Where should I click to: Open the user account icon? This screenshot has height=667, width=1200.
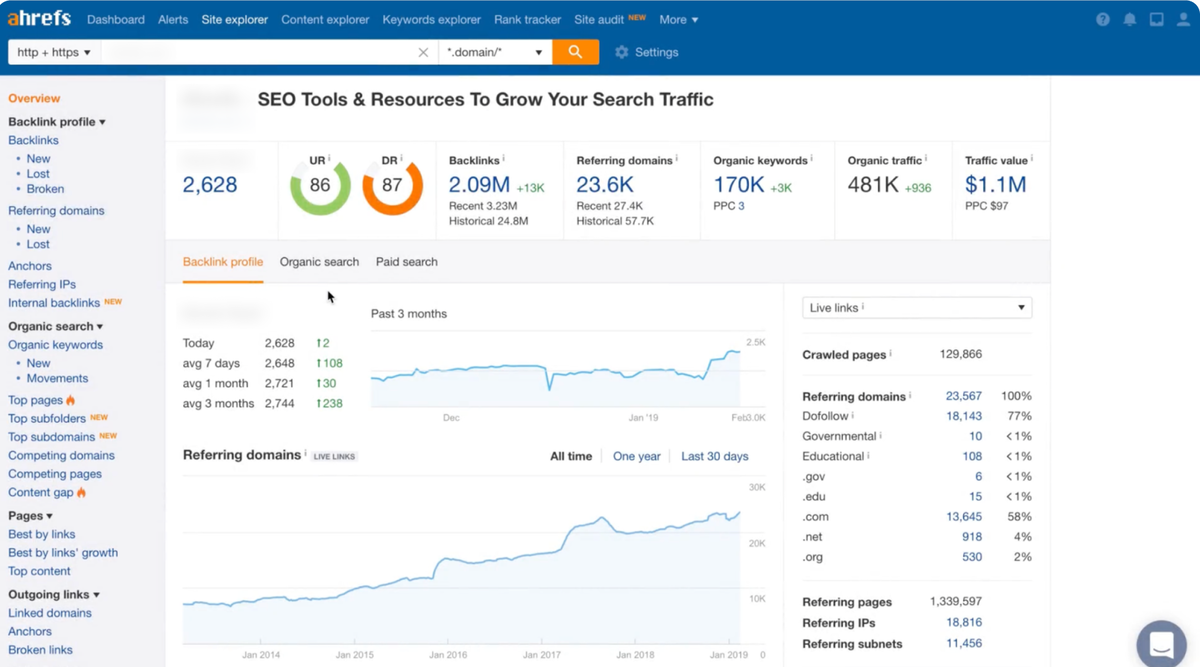1183,19
